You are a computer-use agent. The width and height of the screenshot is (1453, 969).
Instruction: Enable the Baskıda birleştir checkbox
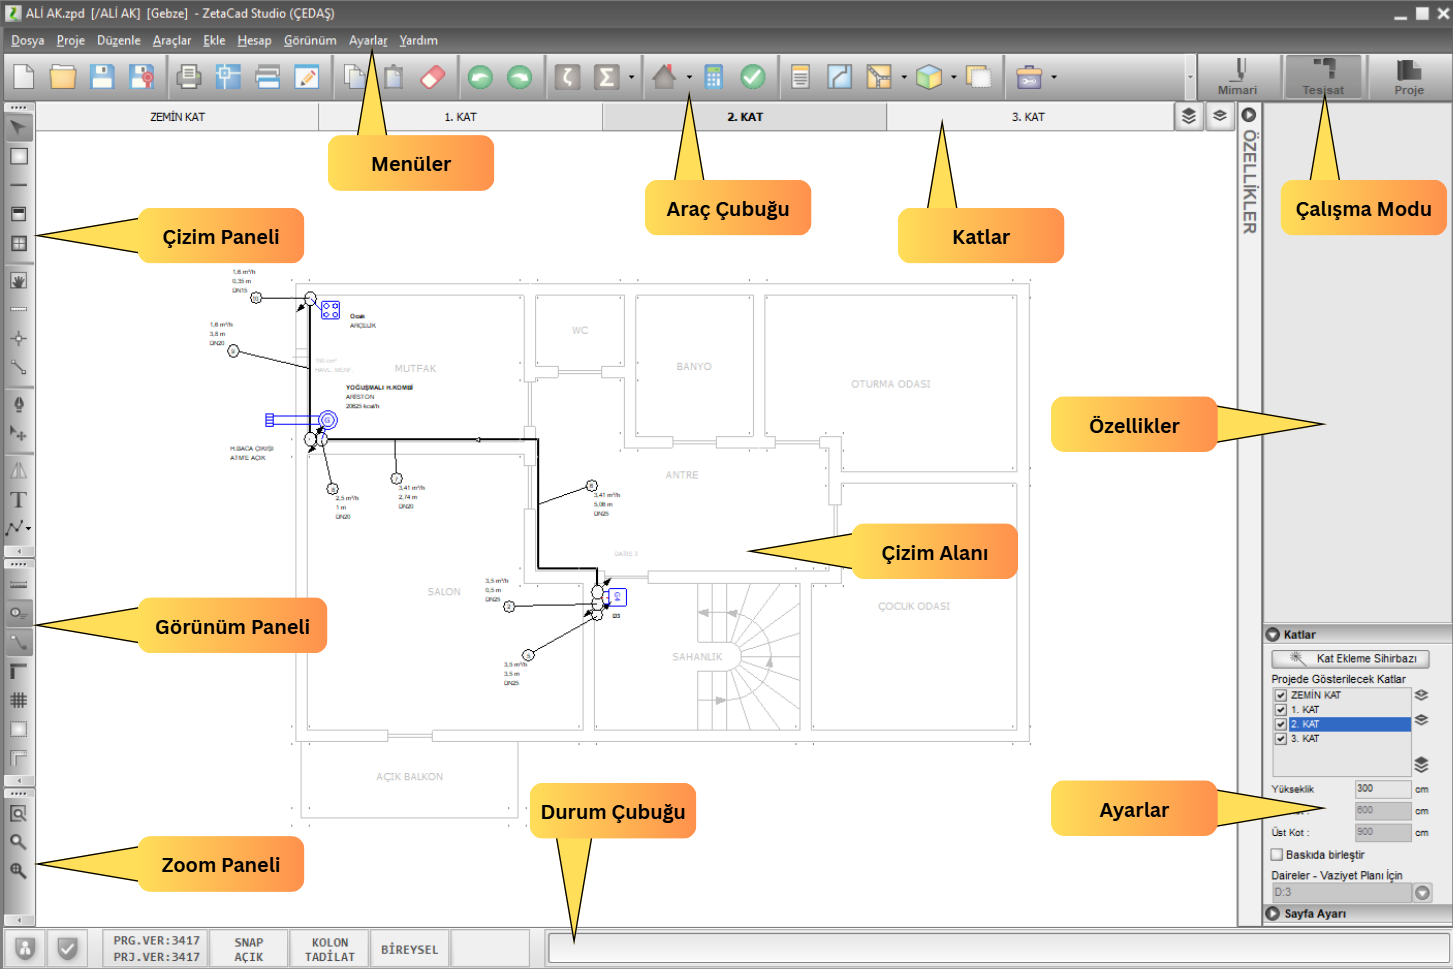[1276, 855]
